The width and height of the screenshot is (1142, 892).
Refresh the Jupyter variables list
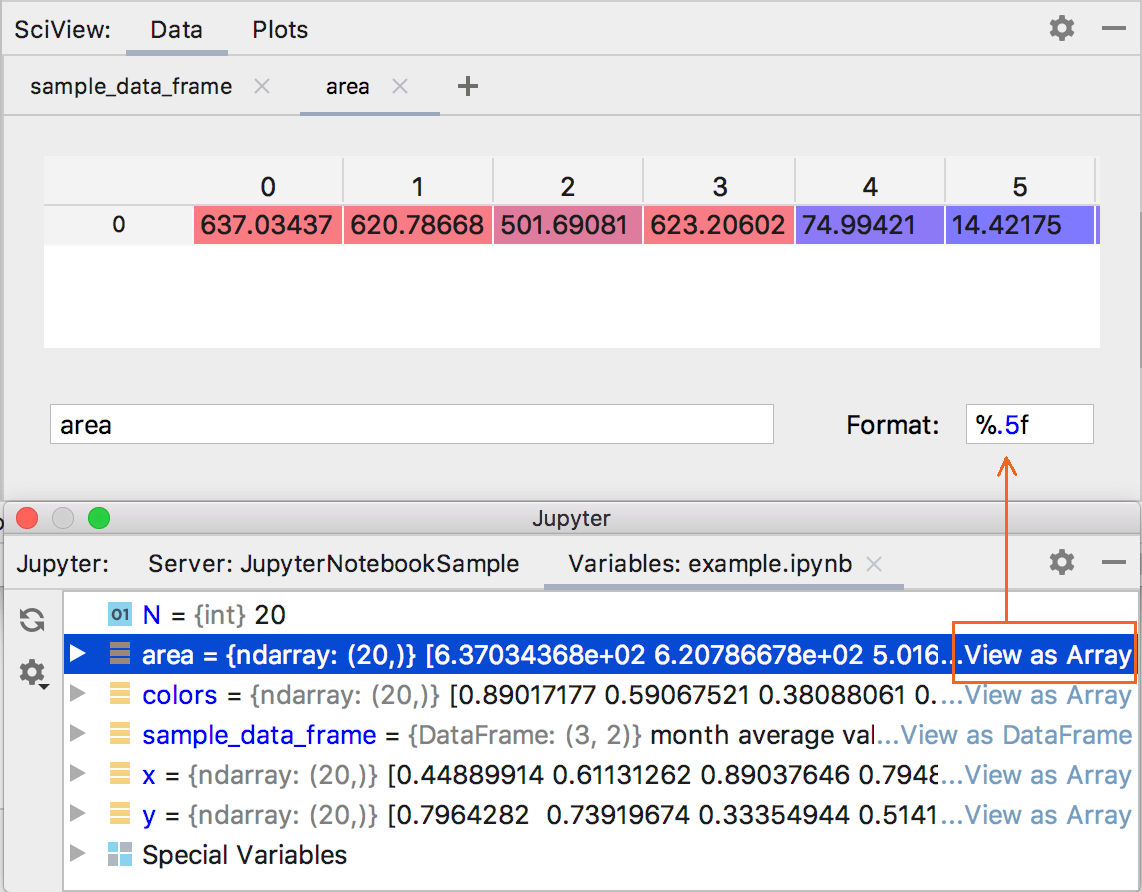coord(32,620)
